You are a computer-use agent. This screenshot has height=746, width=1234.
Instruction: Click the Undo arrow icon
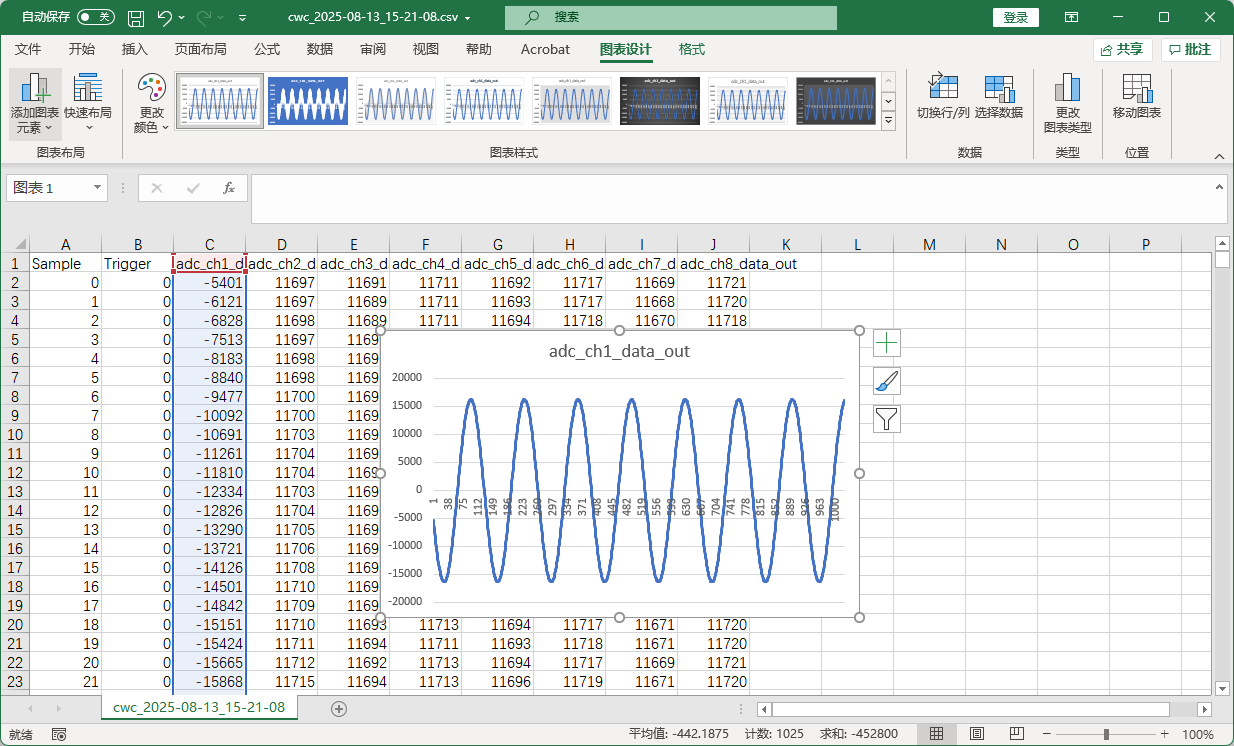[165, 17]
